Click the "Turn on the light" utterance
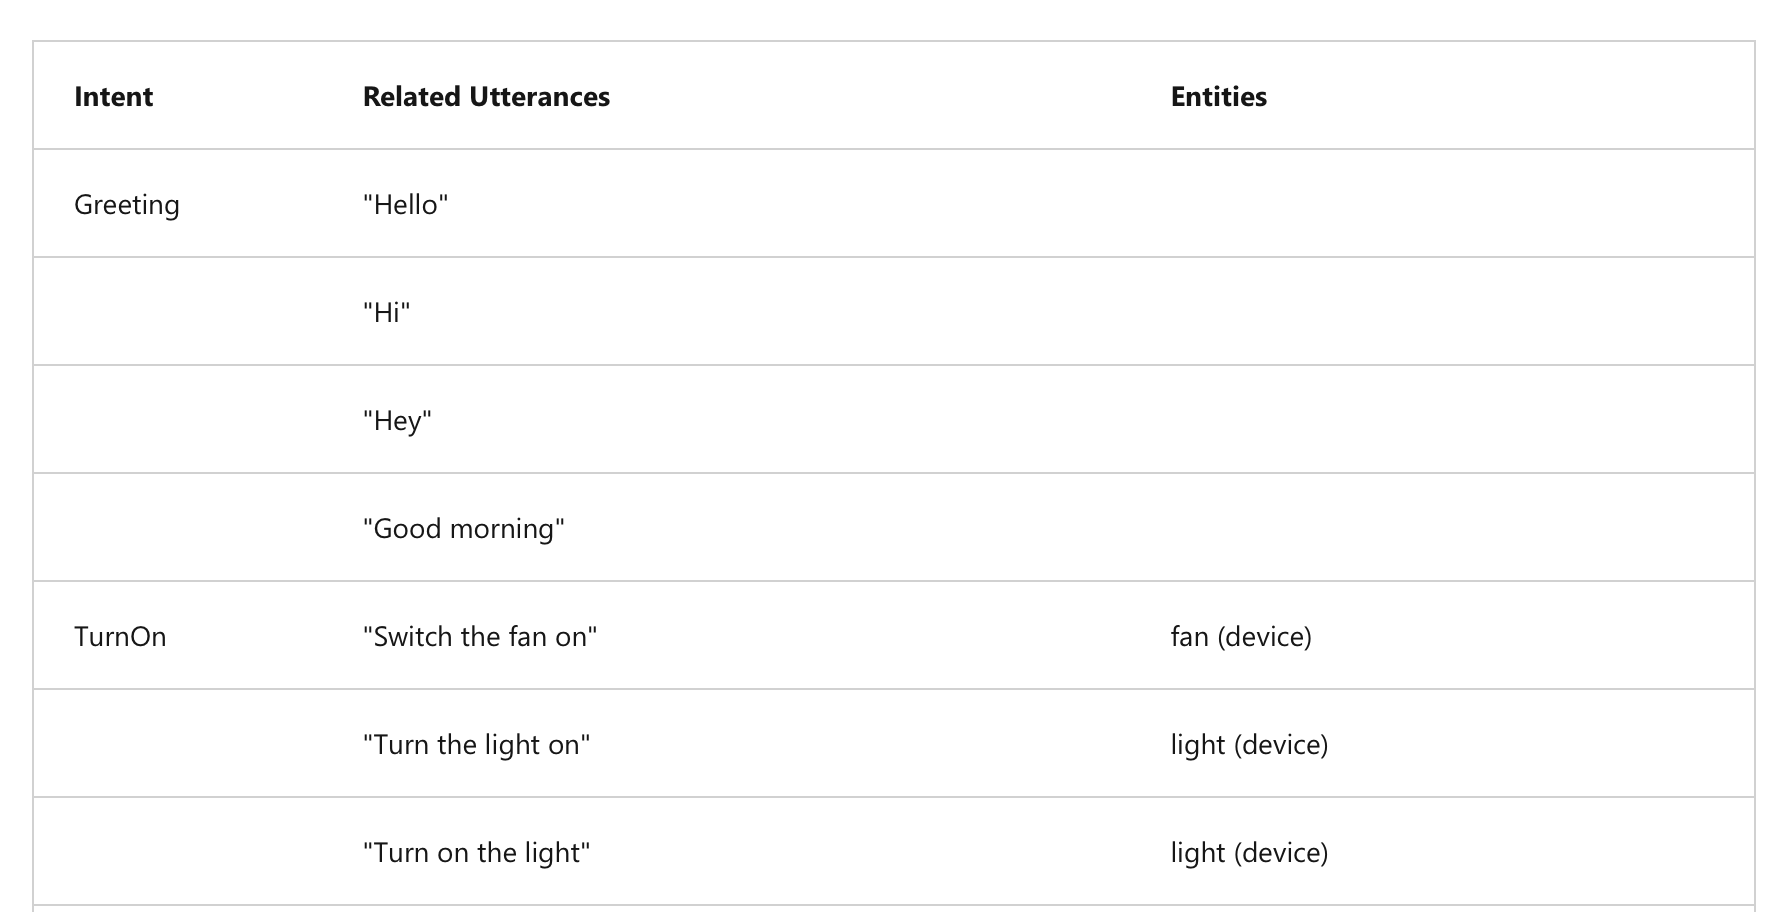 476,853
